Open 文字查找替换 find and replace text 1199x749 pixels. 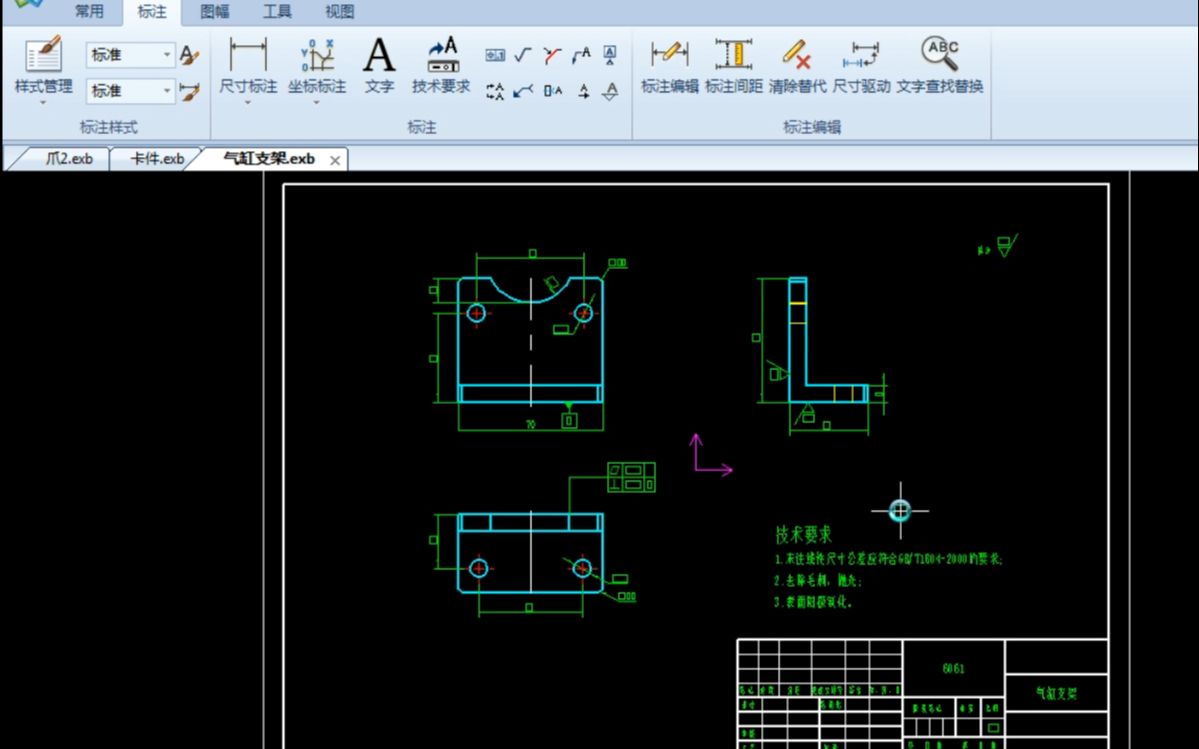pyautogui.click(x=939, y=66)
